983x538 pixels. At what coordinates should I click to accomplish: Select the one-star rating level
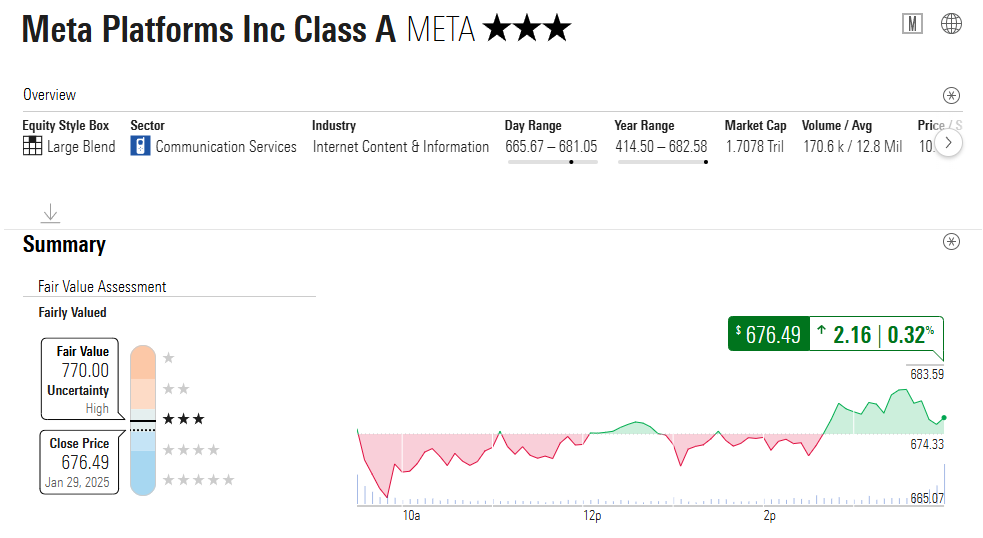tap(168, 358)
